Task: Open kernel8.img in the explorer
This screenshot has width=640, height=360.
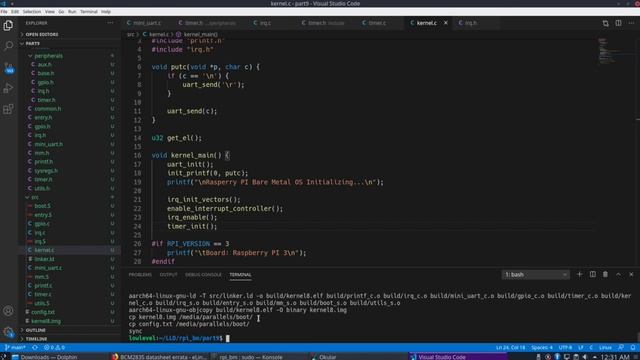Action: [46, 321]
